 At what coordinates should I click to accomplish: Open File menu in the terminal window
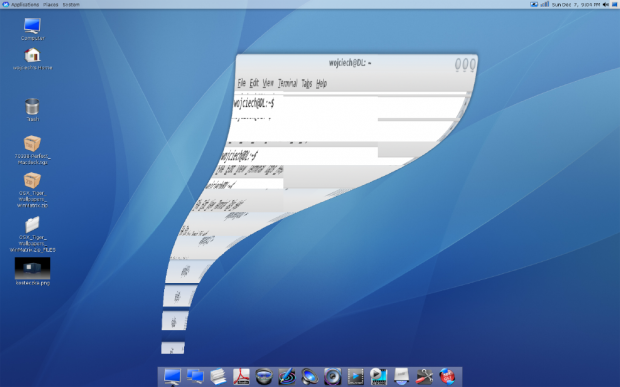click(x=242, y=83)
